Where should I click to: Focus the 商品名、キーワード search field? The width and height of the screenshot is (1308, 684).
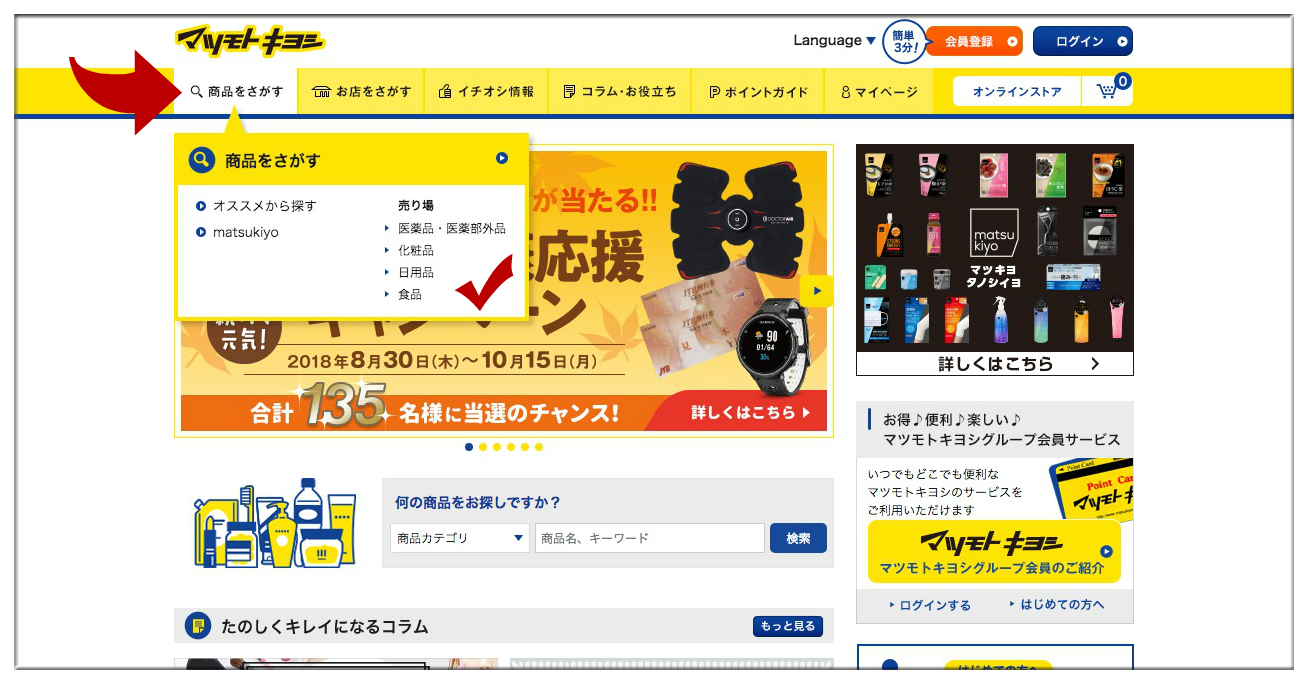650,538
